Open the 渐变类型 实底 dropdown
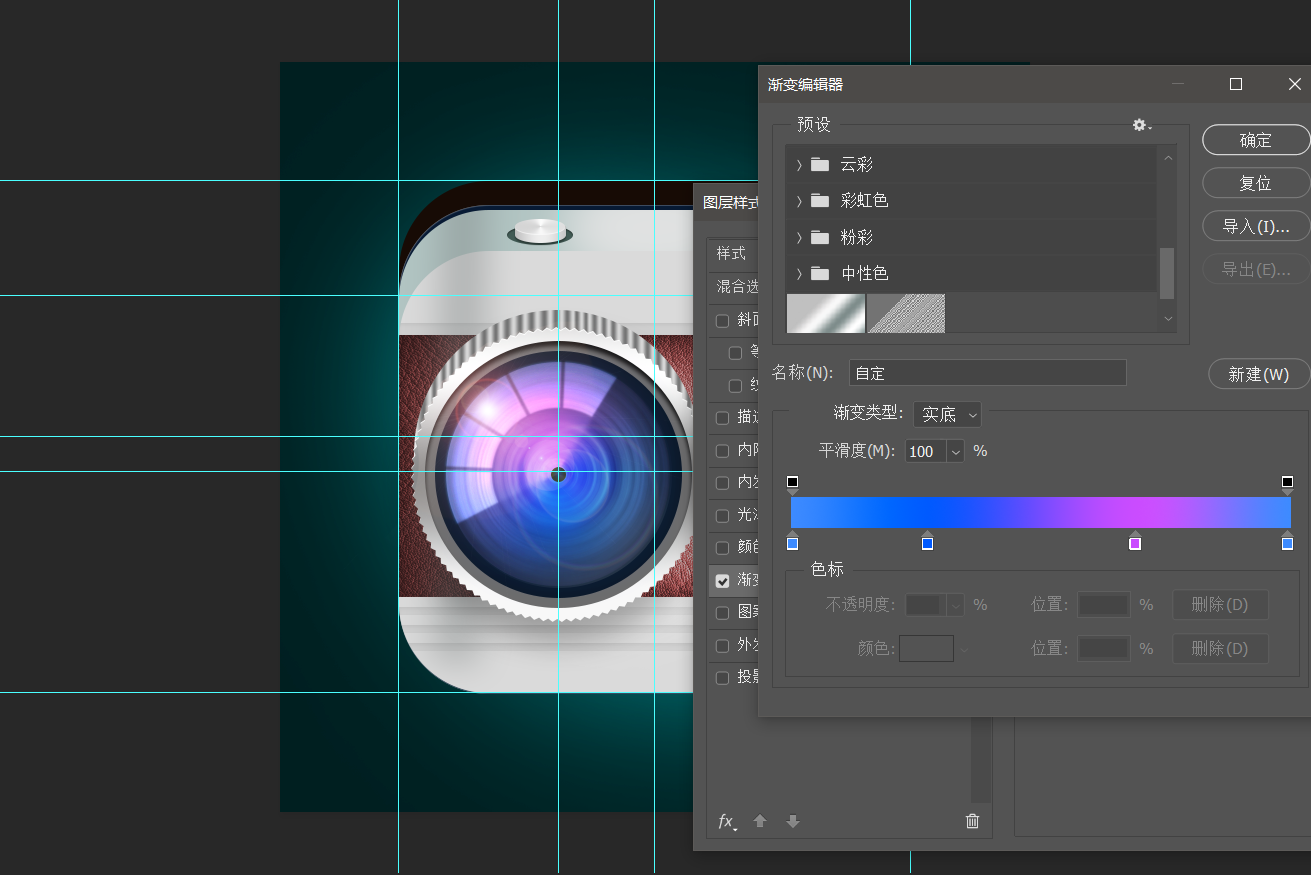The width and height of the screenshot is (1311, 875). tap(947, 414)
